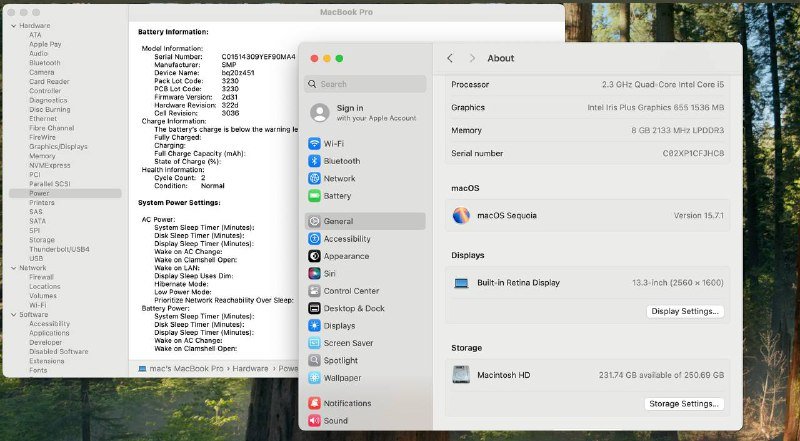Open the Appearance icon
This screenshot has height=441, width=800.
(314, 256)
